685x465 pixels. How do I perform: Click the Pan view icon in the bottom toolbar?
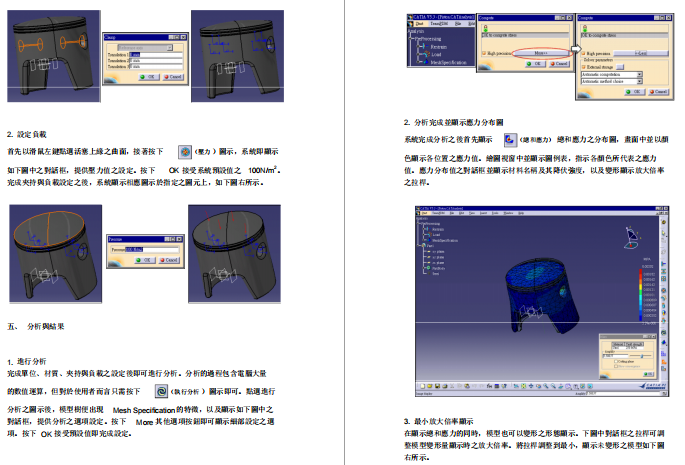click(x=531, y=386)
